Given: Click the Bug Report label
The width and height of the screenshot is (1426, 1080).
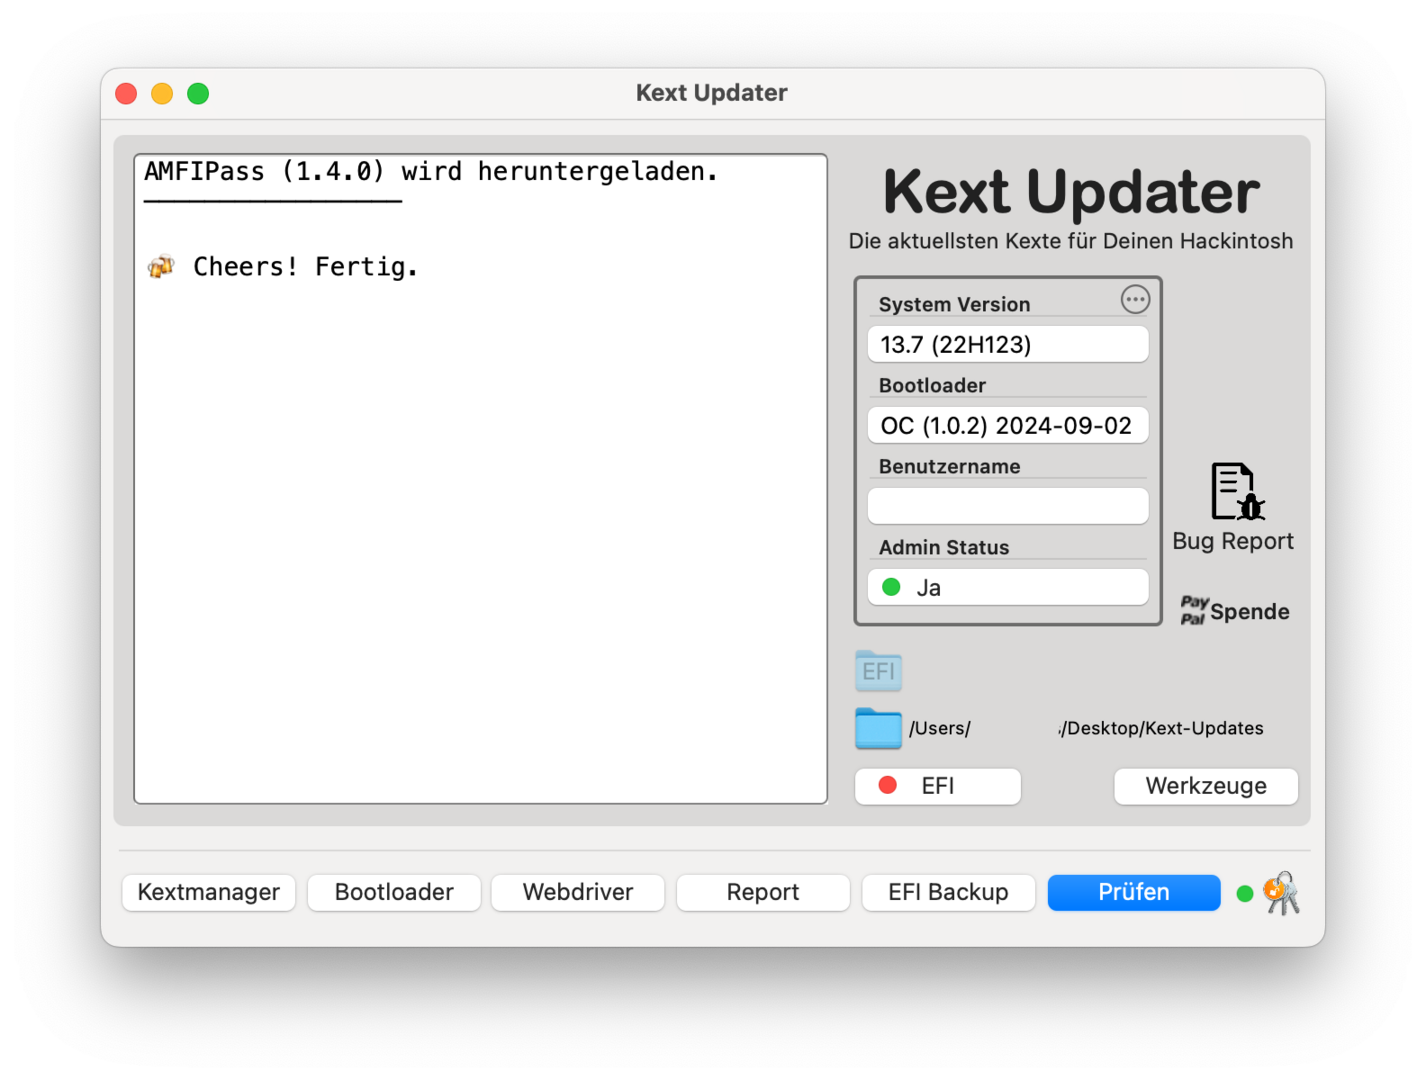Looking at the screenshot, I should pyautogui.click(x=1233, y=541).
